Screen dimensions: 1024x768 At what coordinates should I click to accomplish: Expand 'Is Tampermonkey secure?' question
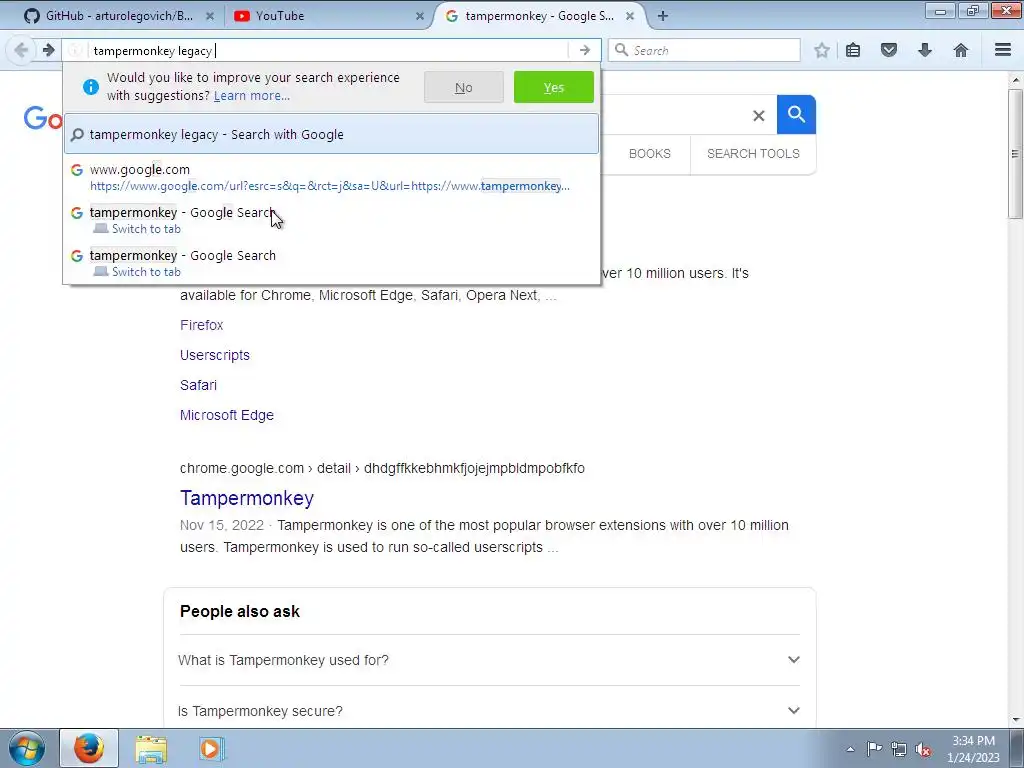489,711
